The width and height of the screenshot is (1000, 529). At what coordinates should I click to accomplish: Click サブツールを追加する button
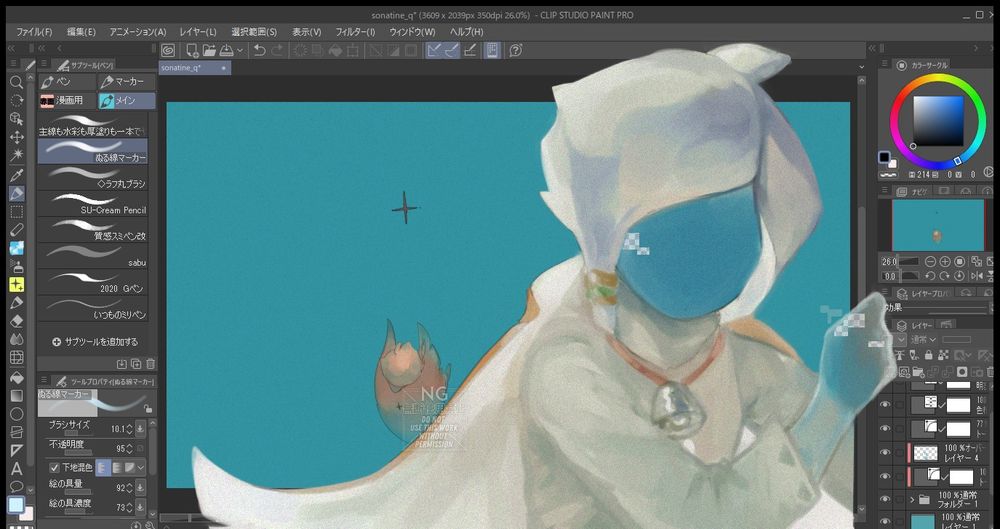point(94,342)
